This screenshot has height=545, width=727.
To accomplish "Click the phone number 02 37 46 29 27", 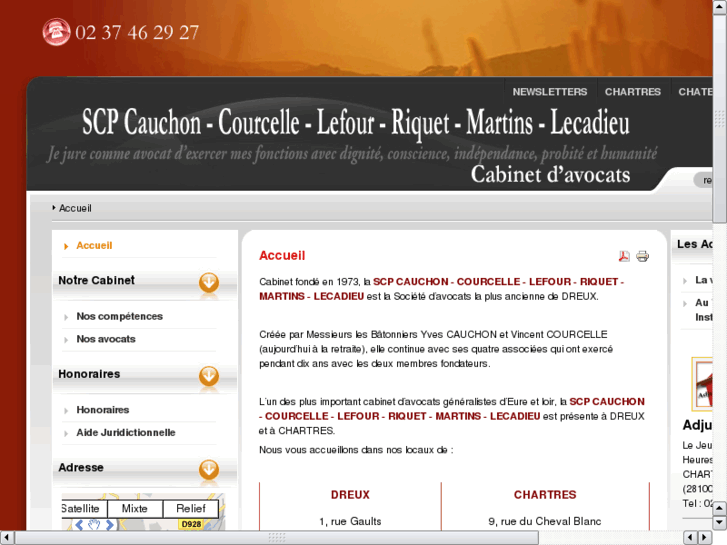I will 137,32.
